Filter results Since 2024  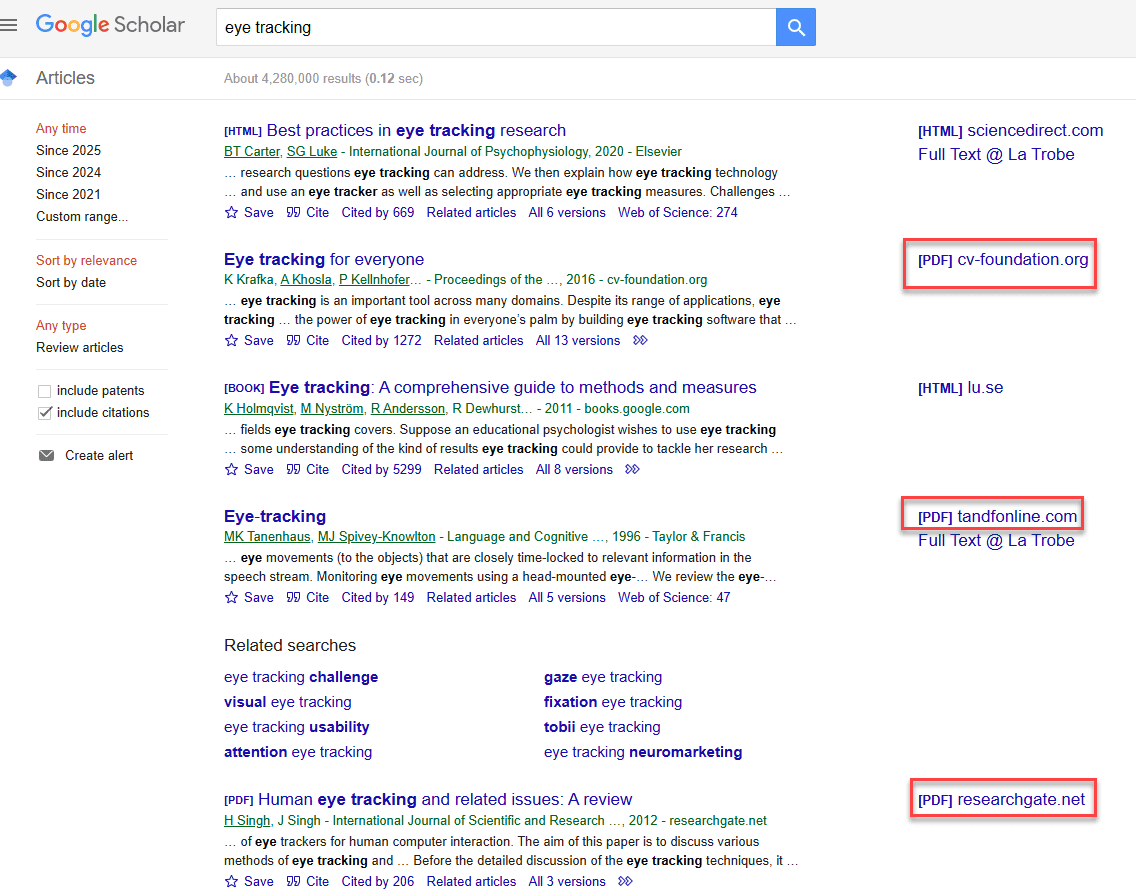(x=69, y=172)
